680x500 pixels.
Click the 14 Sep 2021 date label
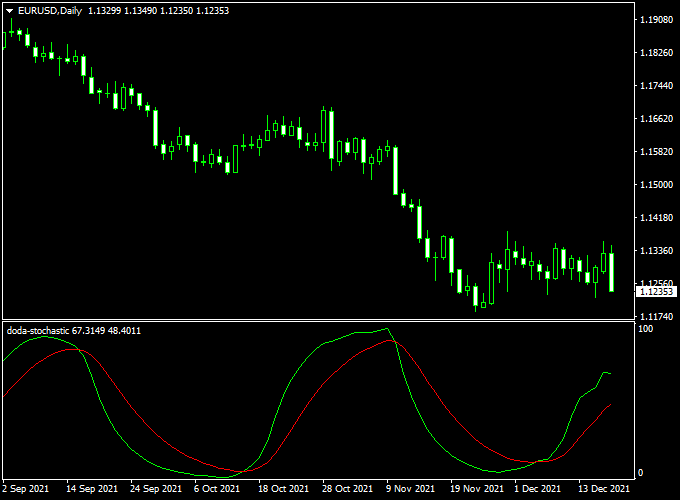(92, 489)
